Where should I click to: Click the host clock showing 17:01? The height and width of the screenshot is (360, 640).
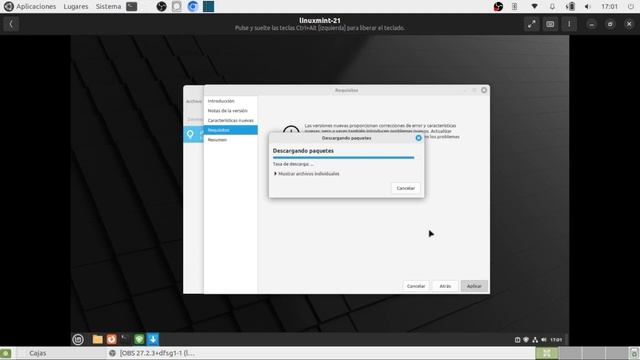coord(609,7)
